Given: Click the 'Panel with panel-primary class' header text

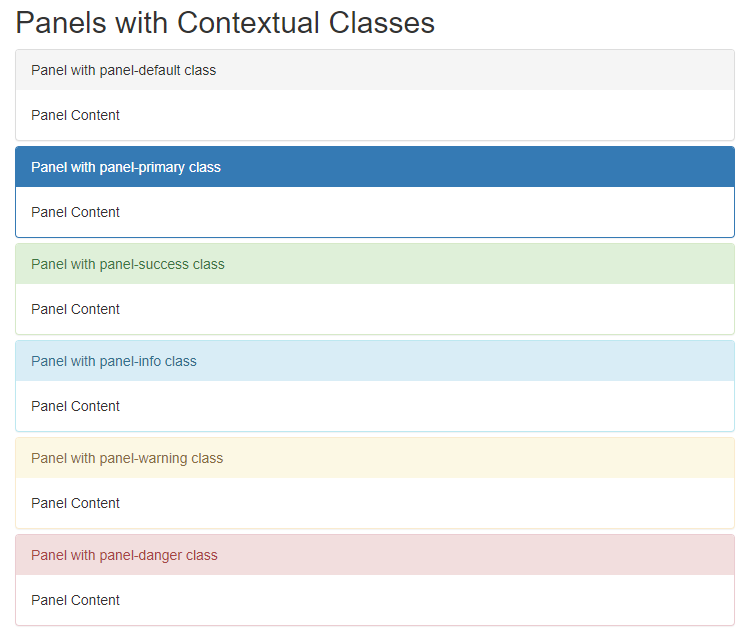Looking at the screenshot, I should [x=126, y=167].
